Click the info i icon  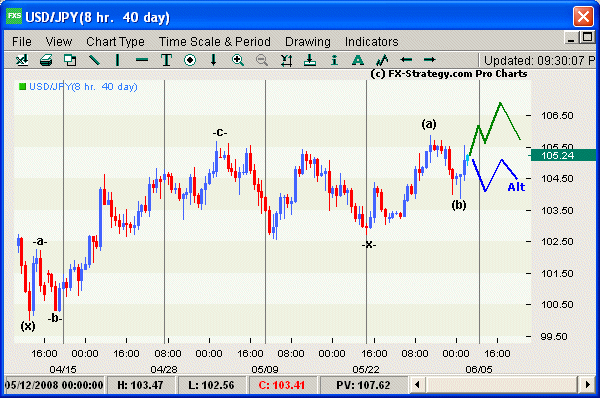coord(334,60)
